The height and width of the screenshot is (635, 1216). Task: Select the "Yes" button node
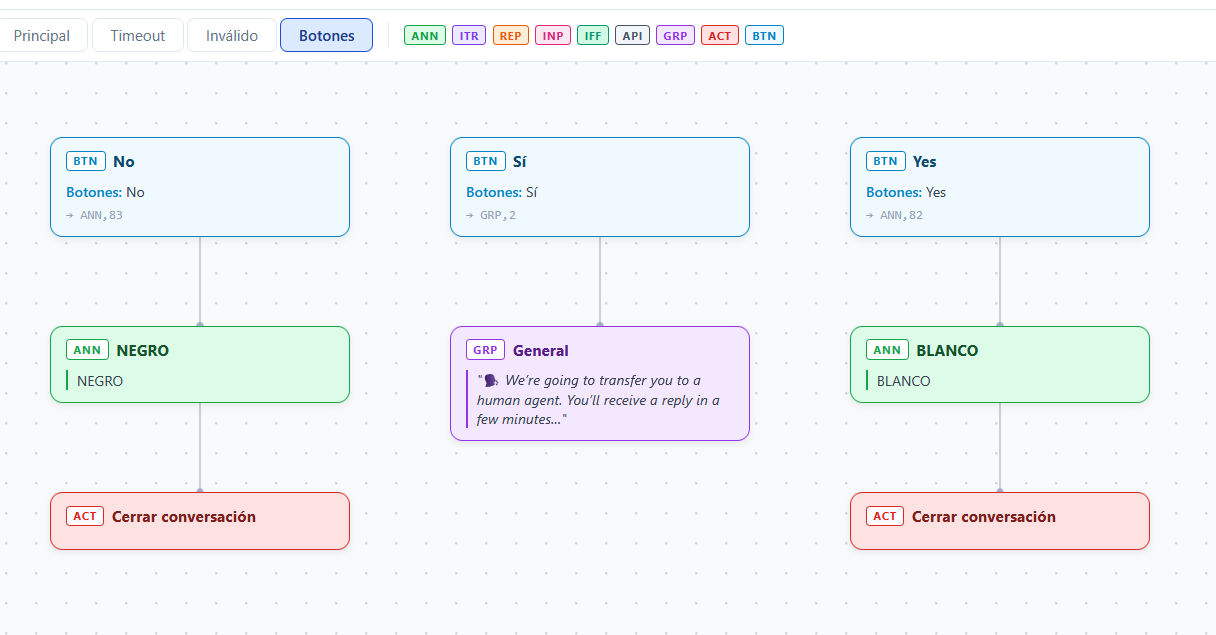(1000, 187)
